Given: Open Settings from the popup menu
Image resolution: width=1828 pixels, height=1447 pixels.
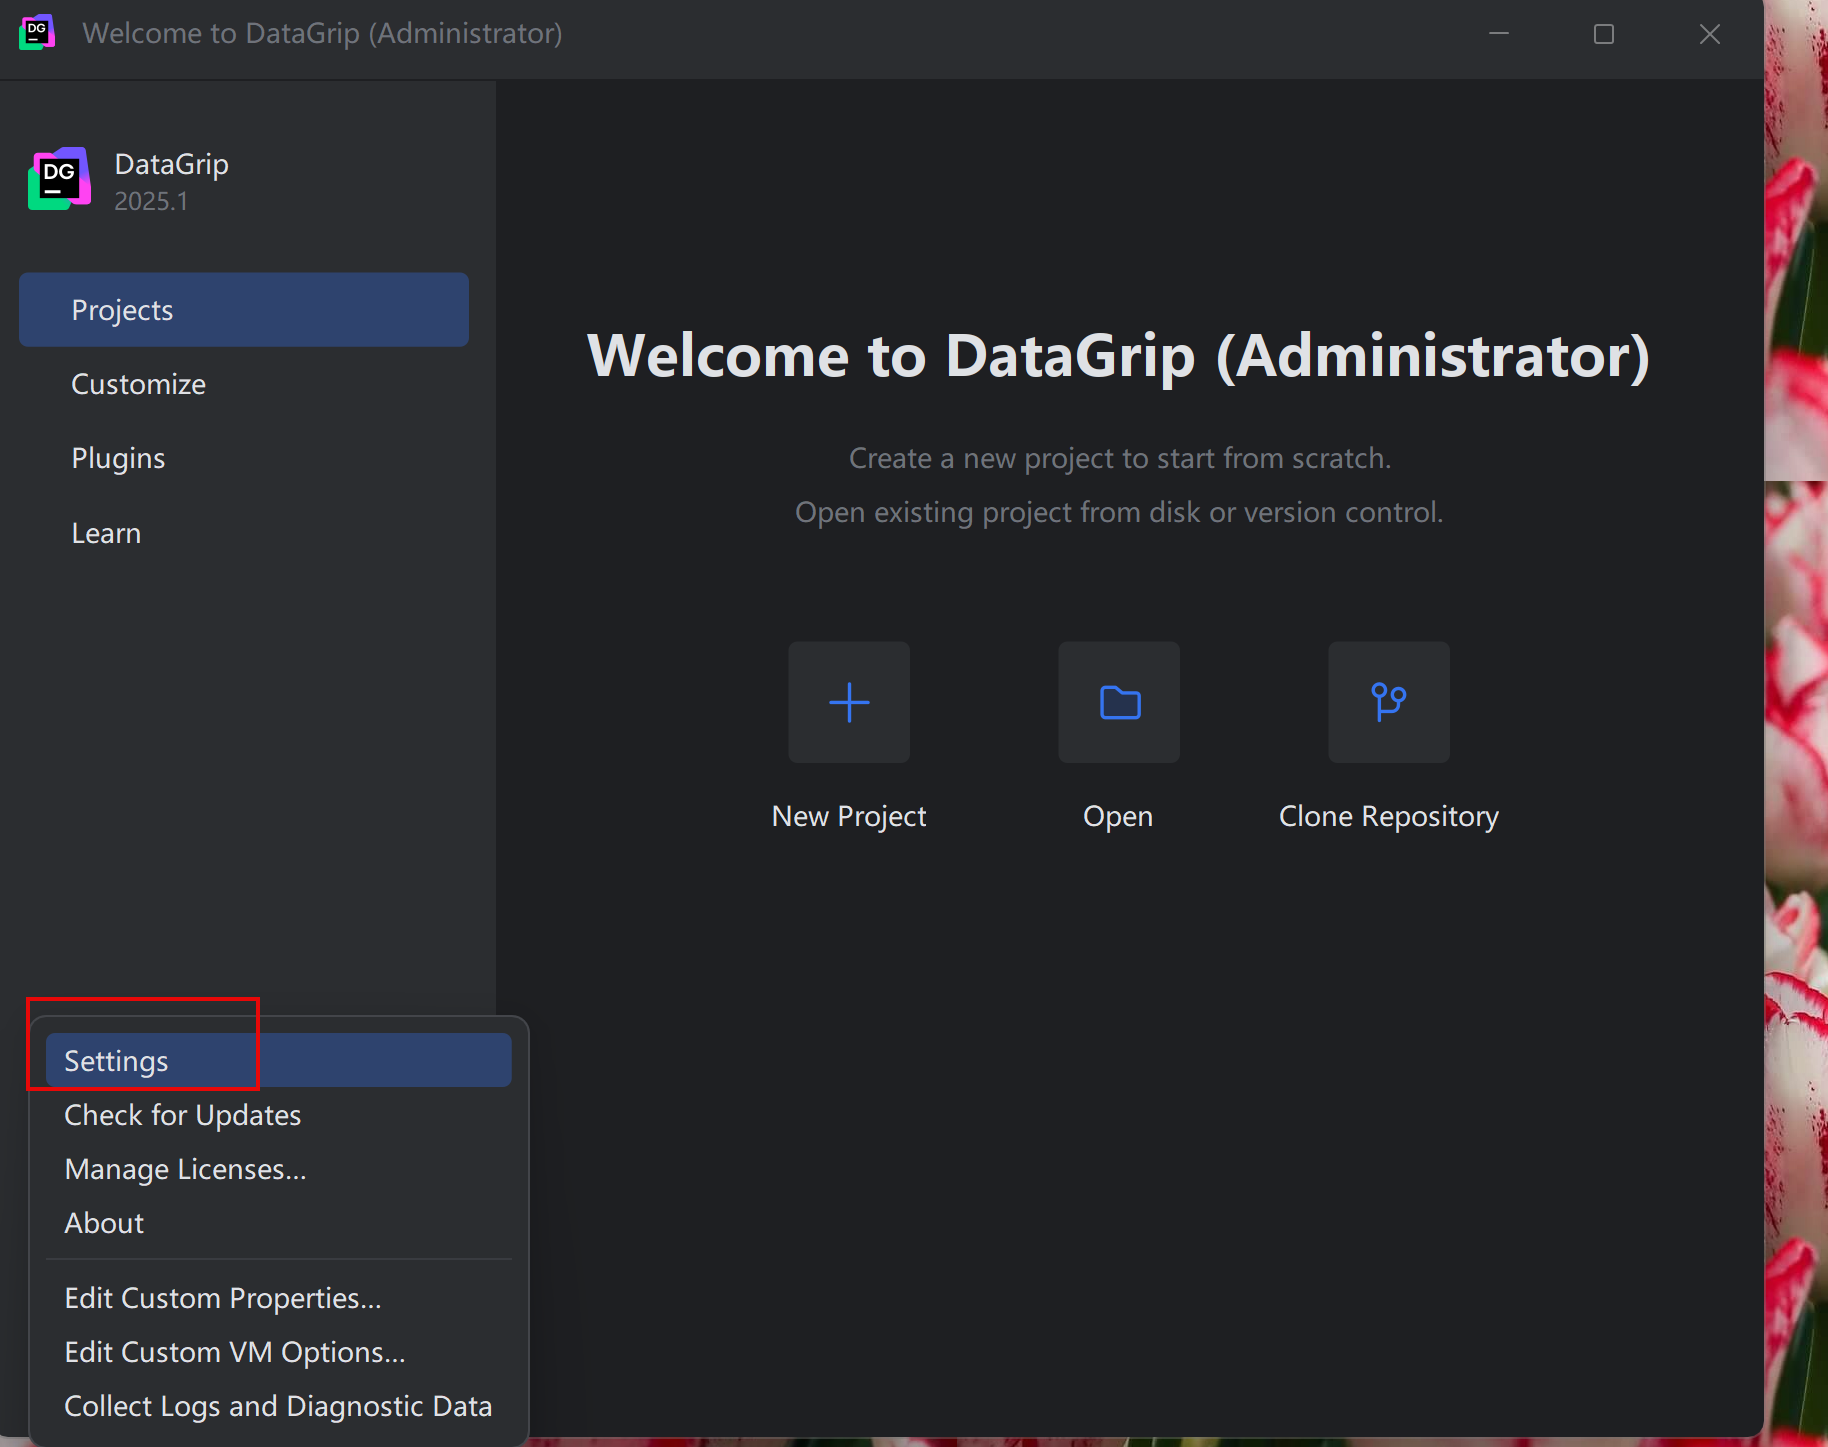Looking at the screenshot, I should (x=117, y=1061).
